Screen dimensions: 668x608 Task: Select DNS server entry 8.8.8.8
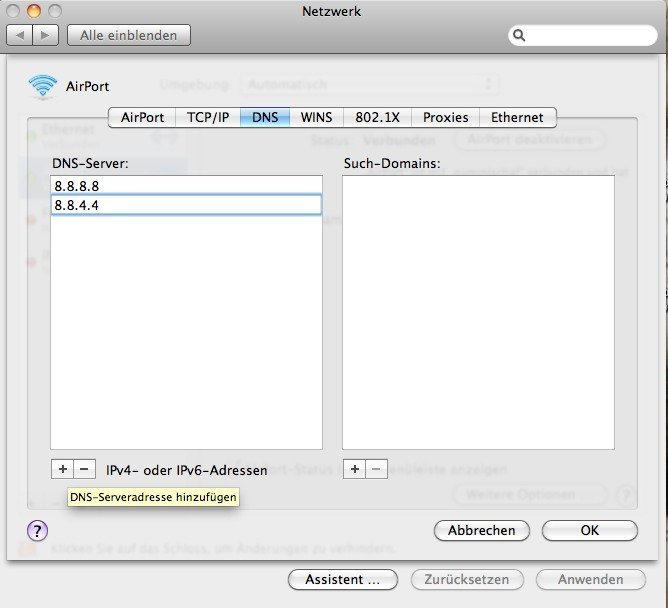click(x=186, y=186)
